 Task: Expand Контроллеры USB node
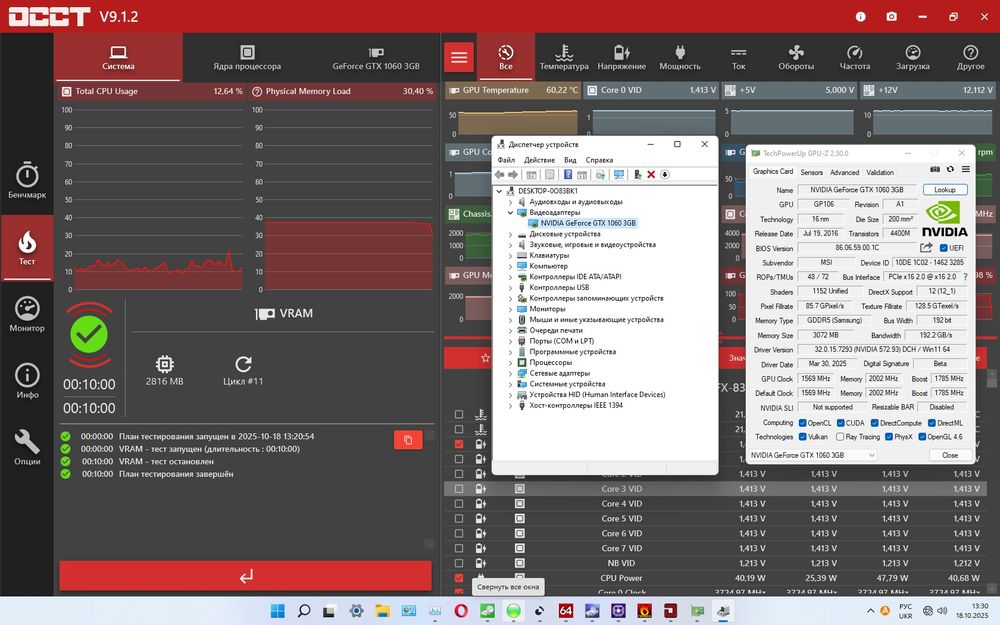(x=510, y=288)
